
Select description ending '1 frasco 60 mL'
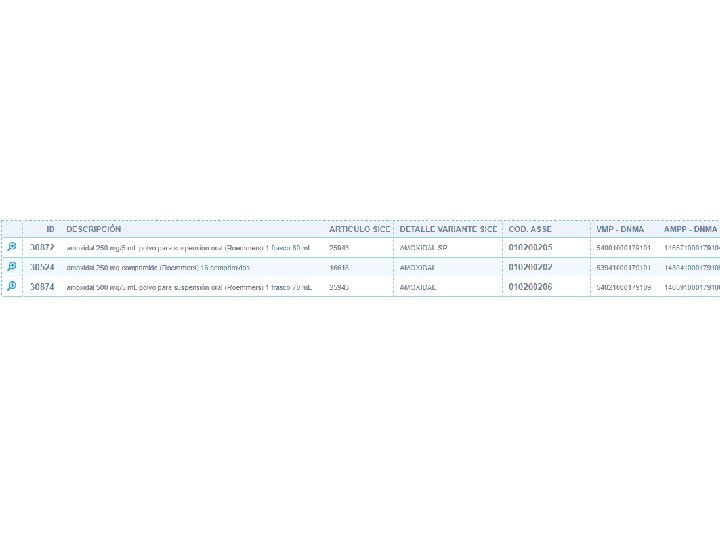click(188, 248)
